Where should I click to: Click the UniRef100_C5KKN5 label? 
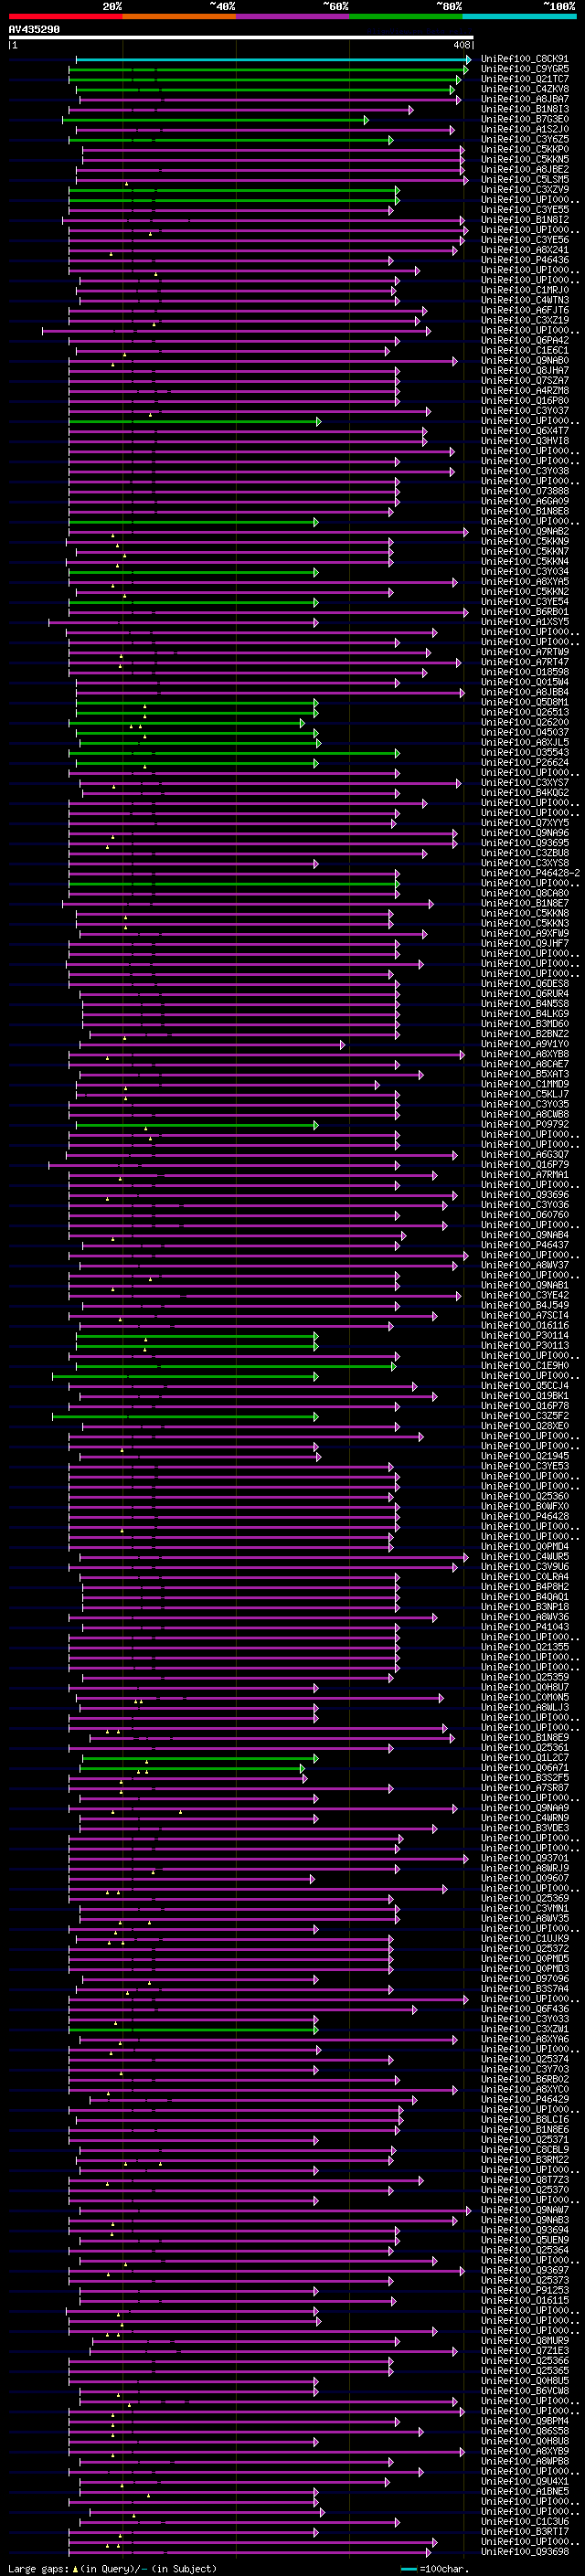[x=525, y=160]
